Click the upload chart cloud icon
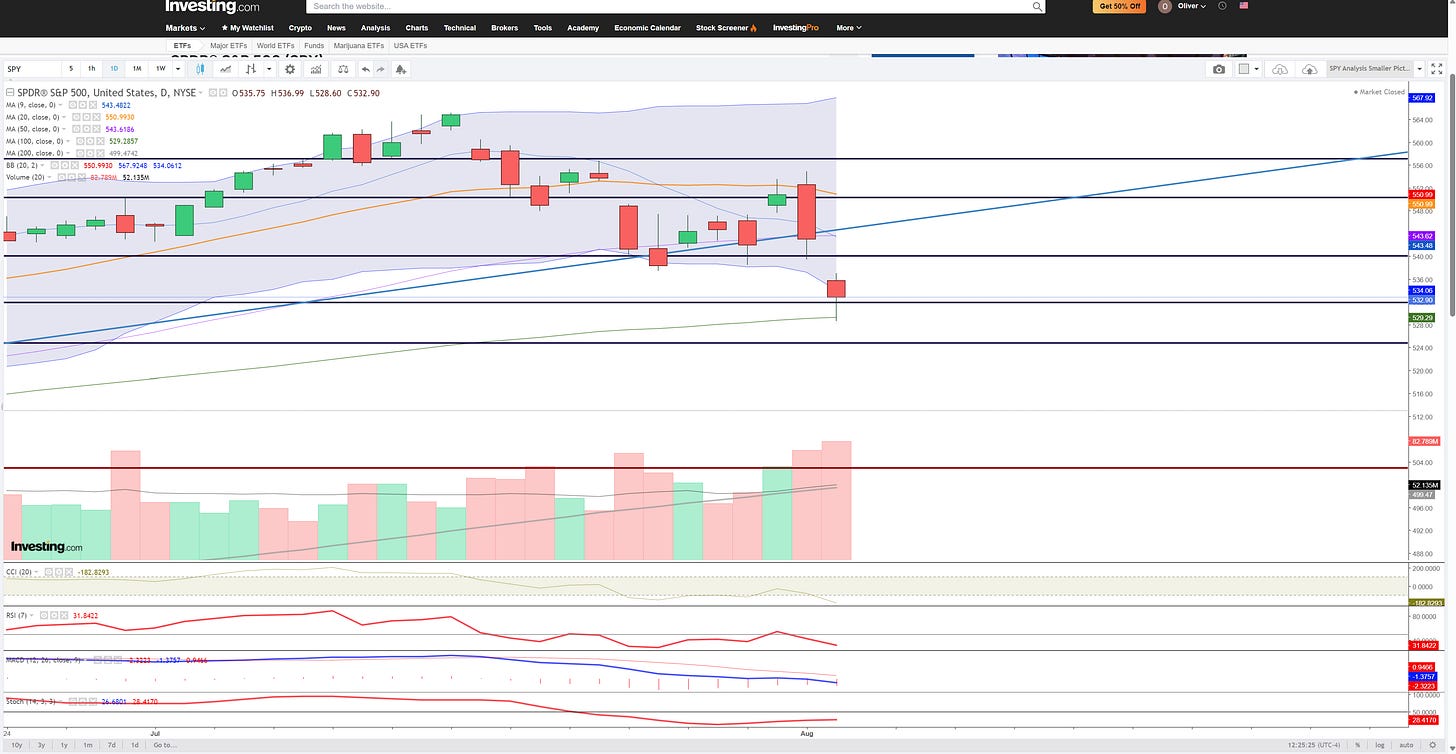The height and width of the screenshot is (754, 1456). 1310,69
